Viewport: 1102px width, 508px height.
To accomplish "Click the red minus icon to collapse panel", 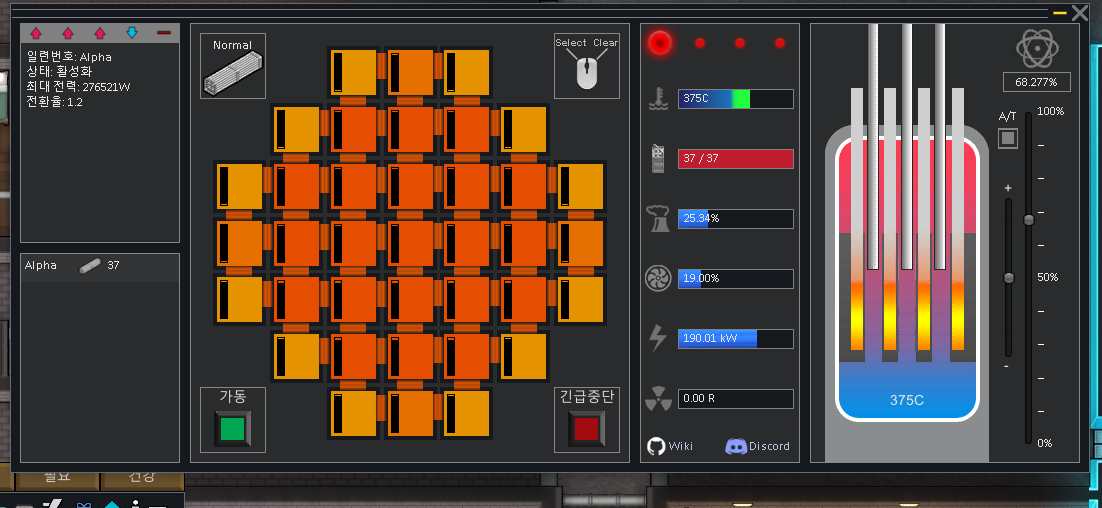I will [164, 33].
